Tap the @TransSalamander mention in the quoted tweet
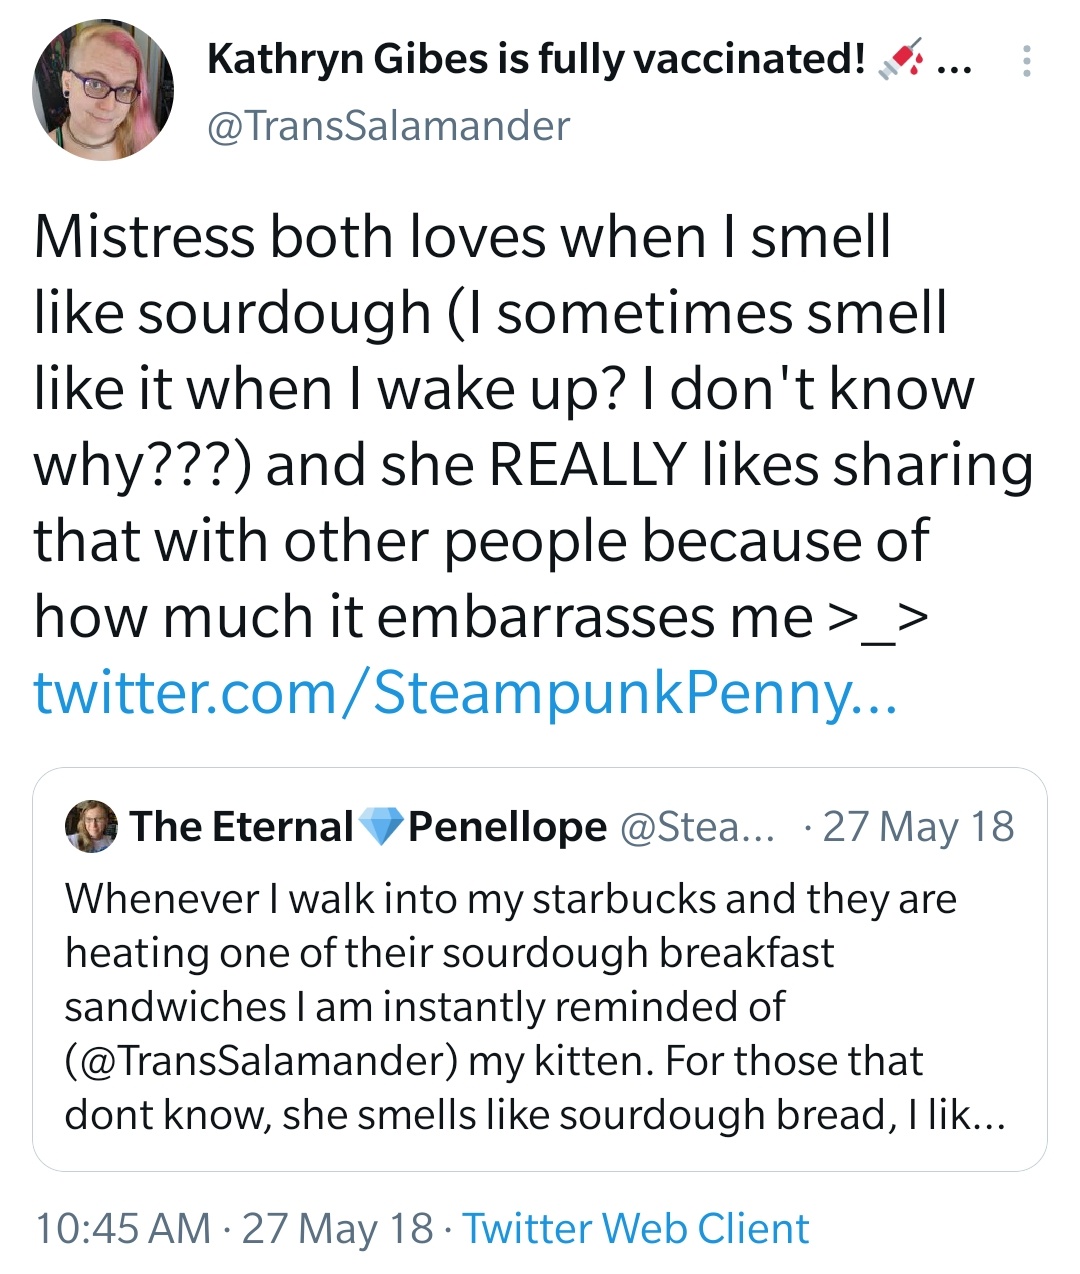Viewport: 1080px width, 1274px height. click(x=262, y=1061)
